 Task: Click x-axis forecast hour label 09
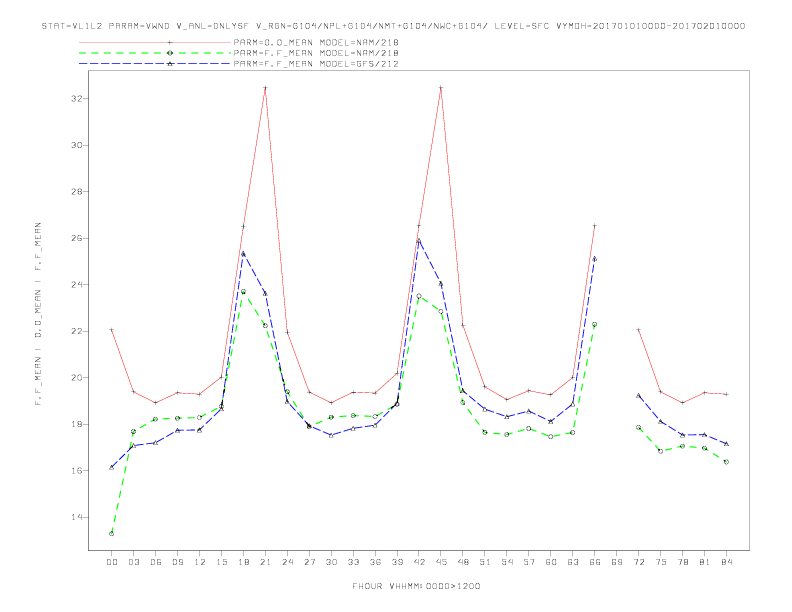177,562
